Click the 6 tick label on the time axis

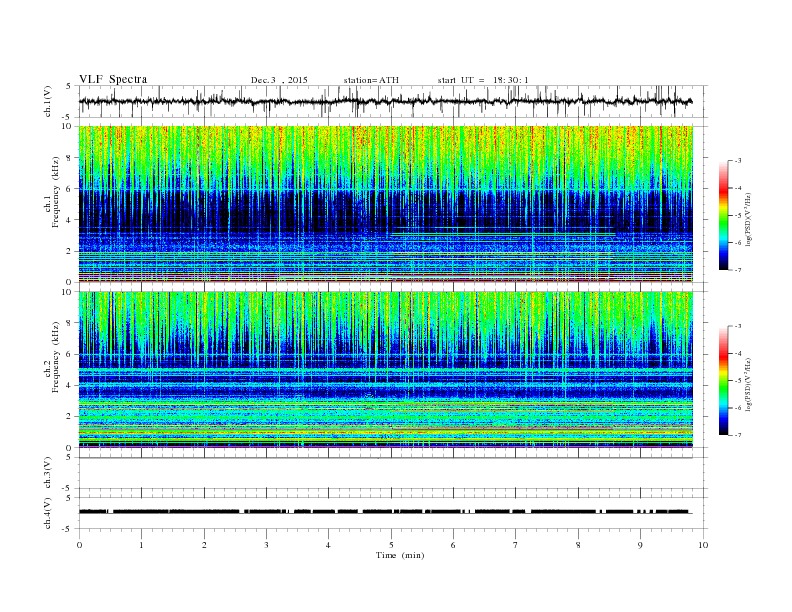(453, 545)
